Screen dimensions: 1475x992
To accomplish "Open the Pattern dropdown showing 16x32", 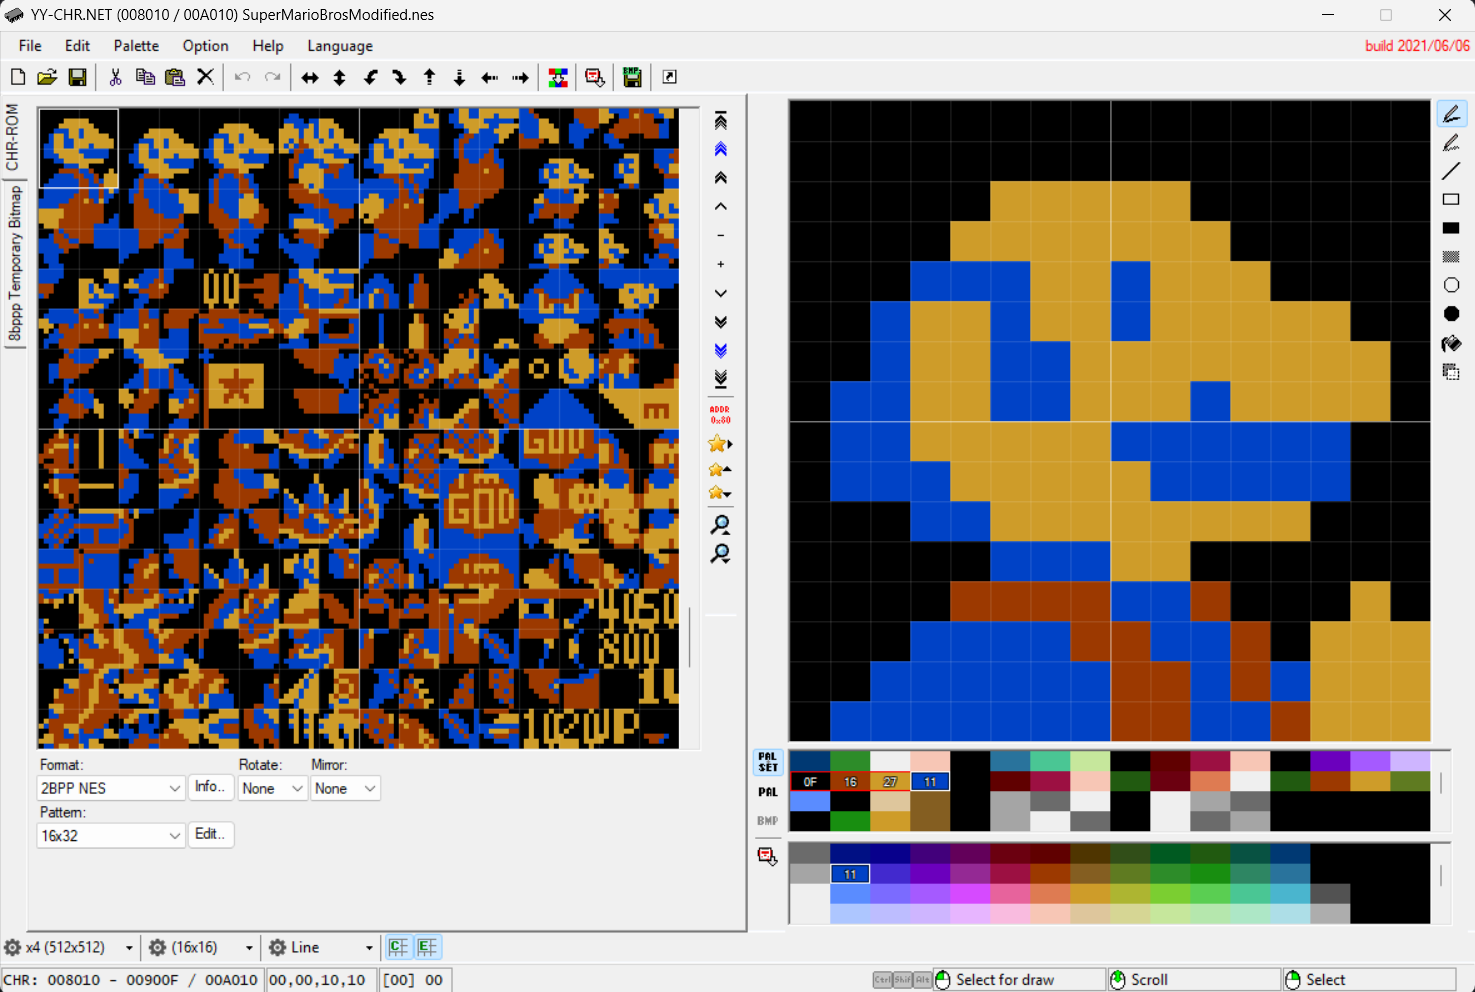I will (x=111, y=835).
